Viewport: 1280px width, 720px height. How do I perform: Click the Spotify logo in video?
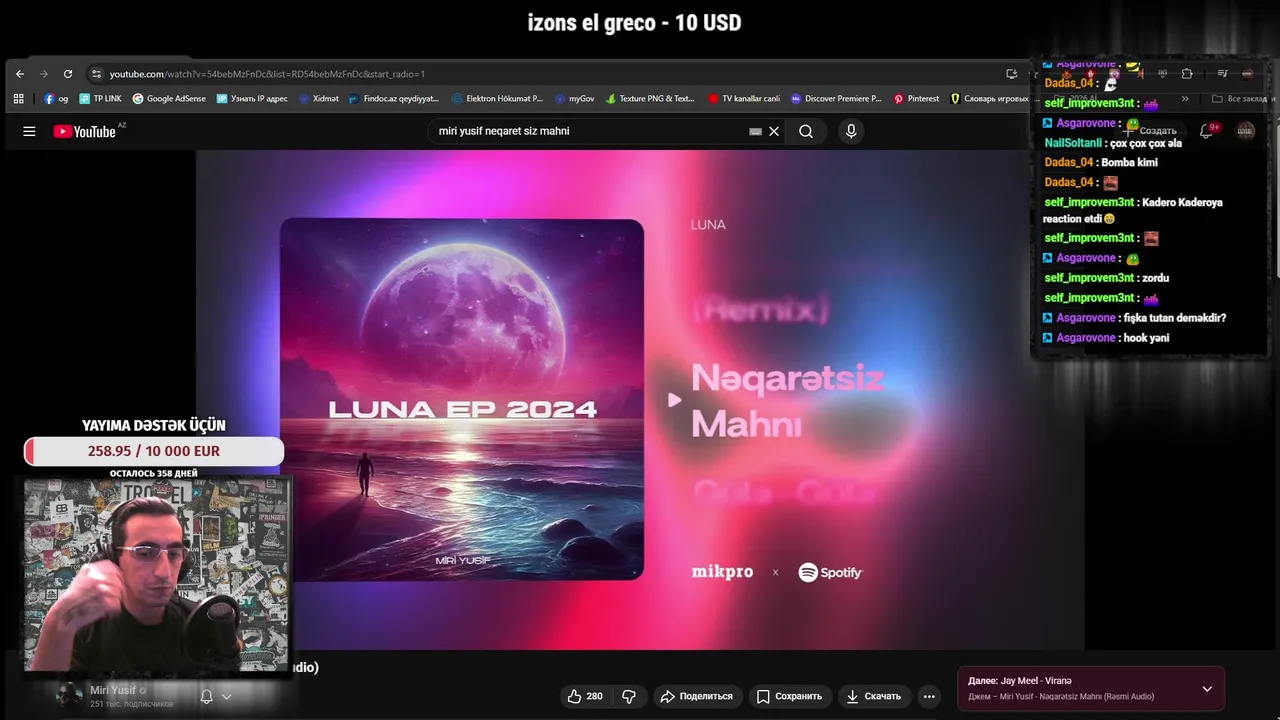(x=830, y=572)
